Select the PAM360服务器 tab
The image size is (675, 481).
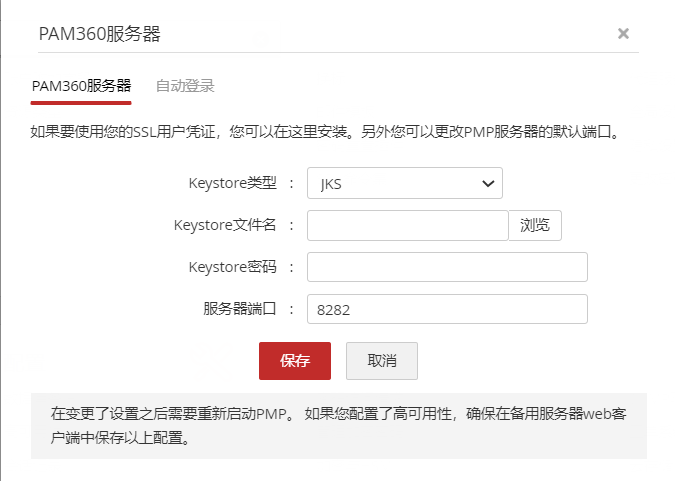point(81,86)
